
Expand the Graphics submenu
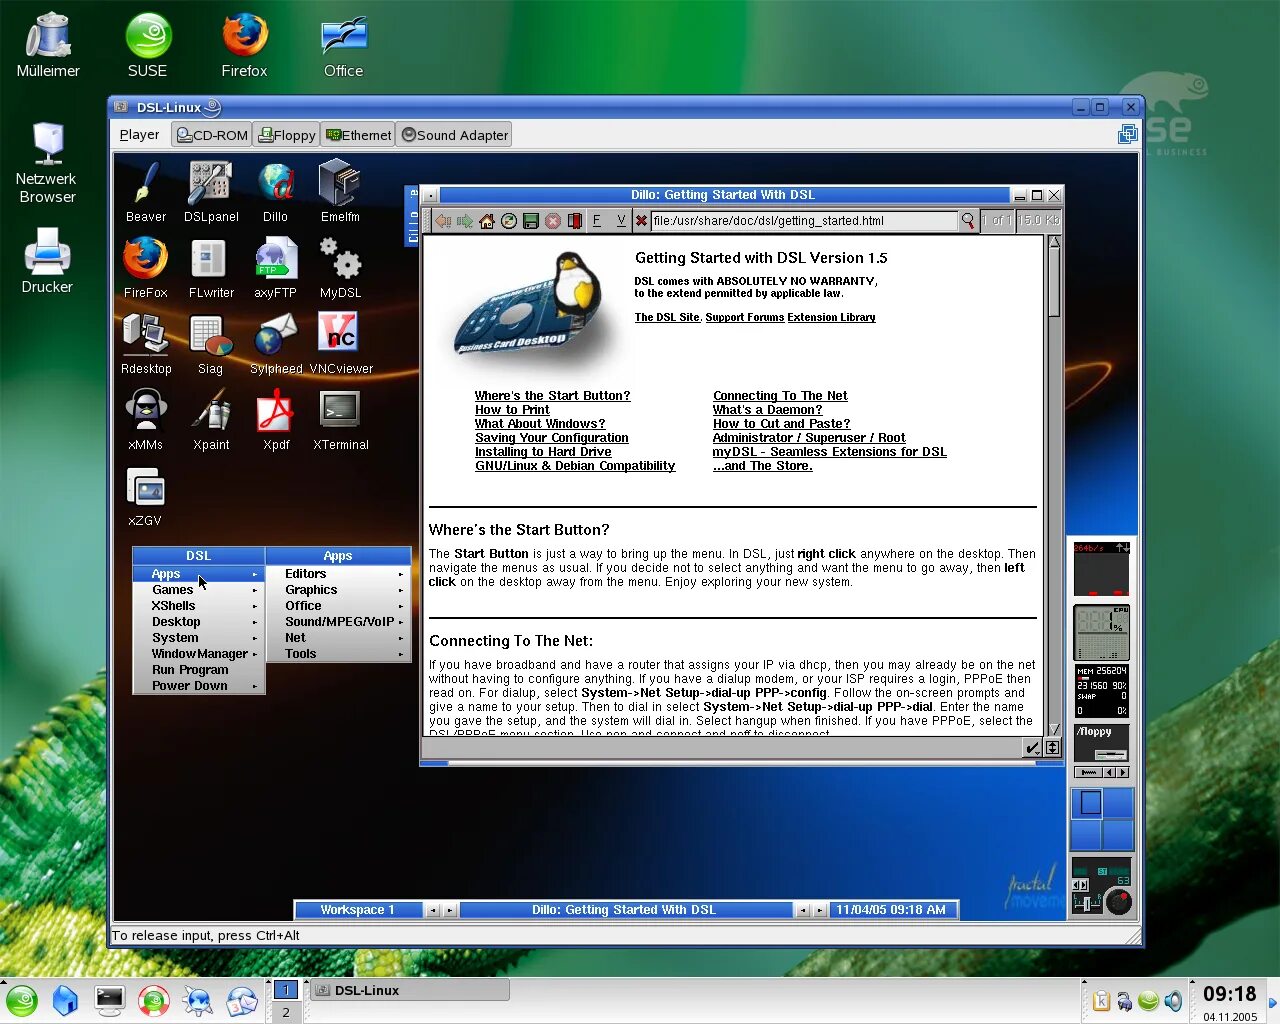tap(338, 590)
